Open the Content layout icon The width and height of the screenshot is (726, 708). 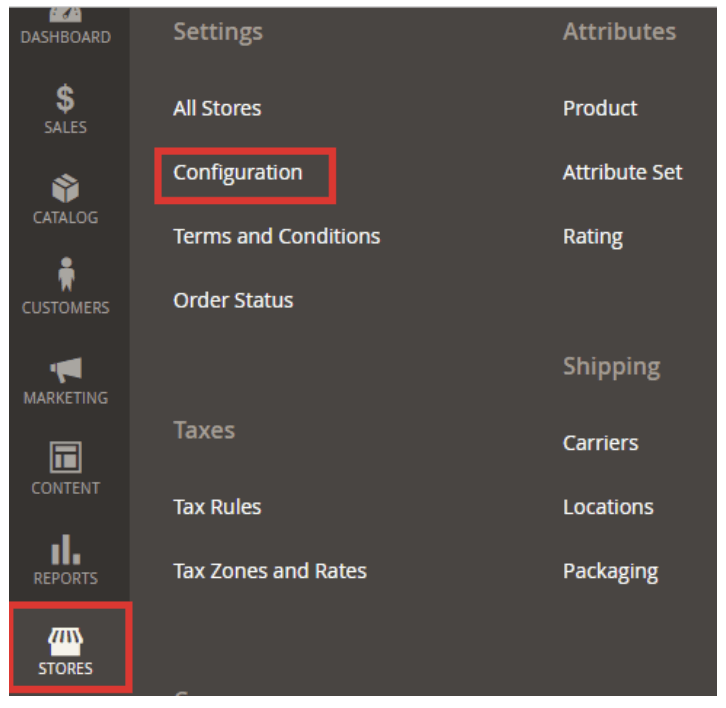[65, 458]
